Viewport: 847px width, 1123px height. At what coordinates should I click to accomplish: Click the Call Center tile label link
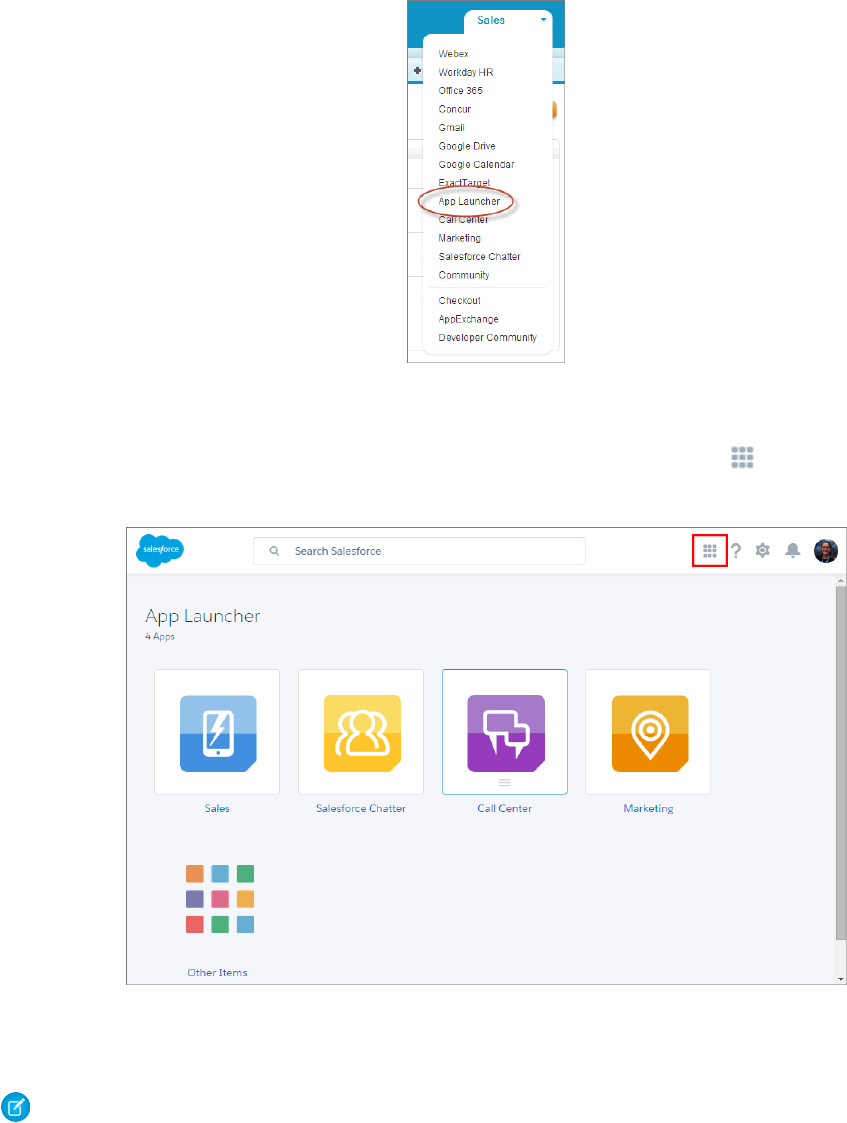[505, 808]
